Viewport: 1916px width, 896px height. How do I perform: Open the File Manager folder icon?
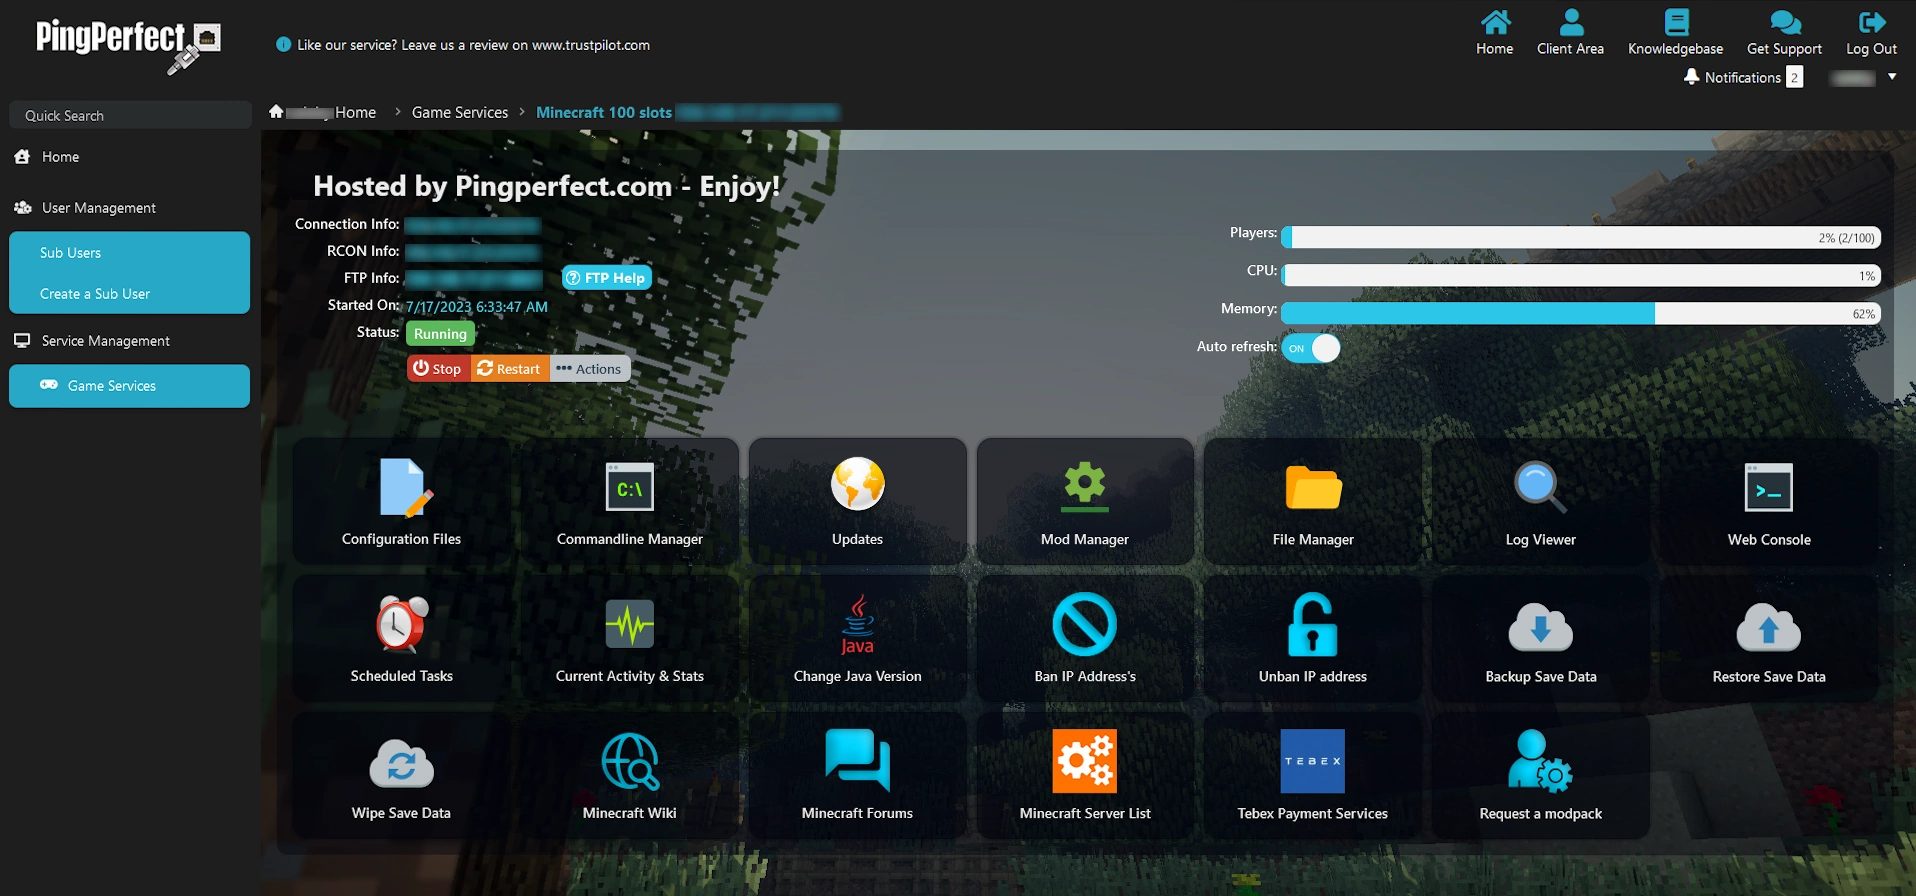coord(1313,489)
